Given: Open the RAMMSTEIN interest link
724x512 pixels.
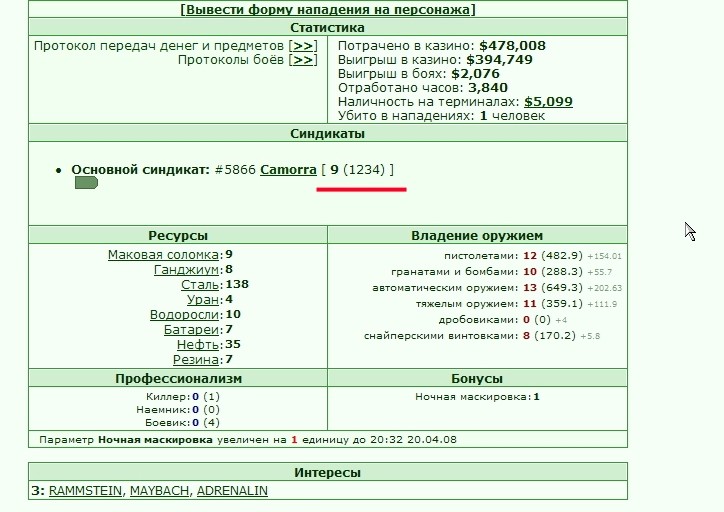Looking at the screenshot, I should click(85, 490).
